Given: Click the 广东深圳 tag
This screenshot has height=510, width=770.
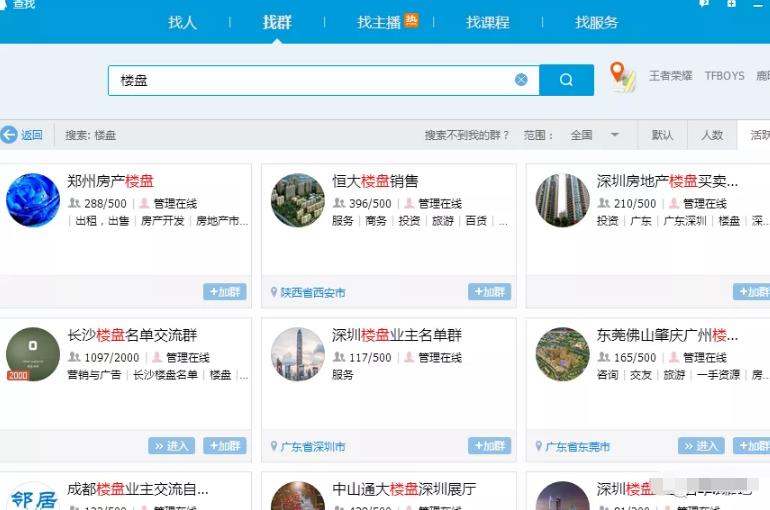Looking at the screenshot, I should point(685,221).
